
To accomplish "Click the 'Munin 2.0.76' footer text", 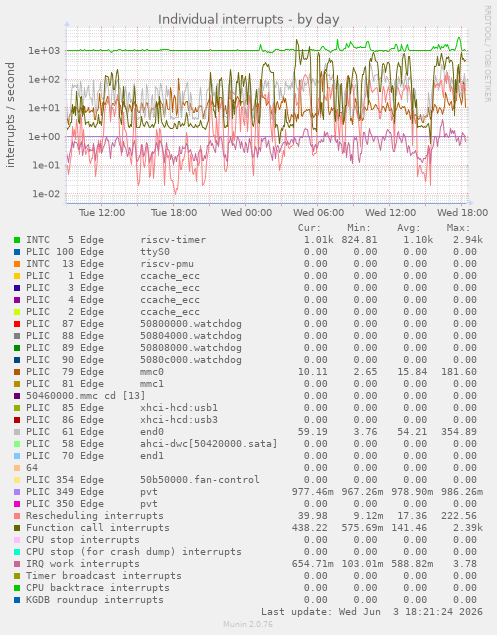I will pos(248,624).
